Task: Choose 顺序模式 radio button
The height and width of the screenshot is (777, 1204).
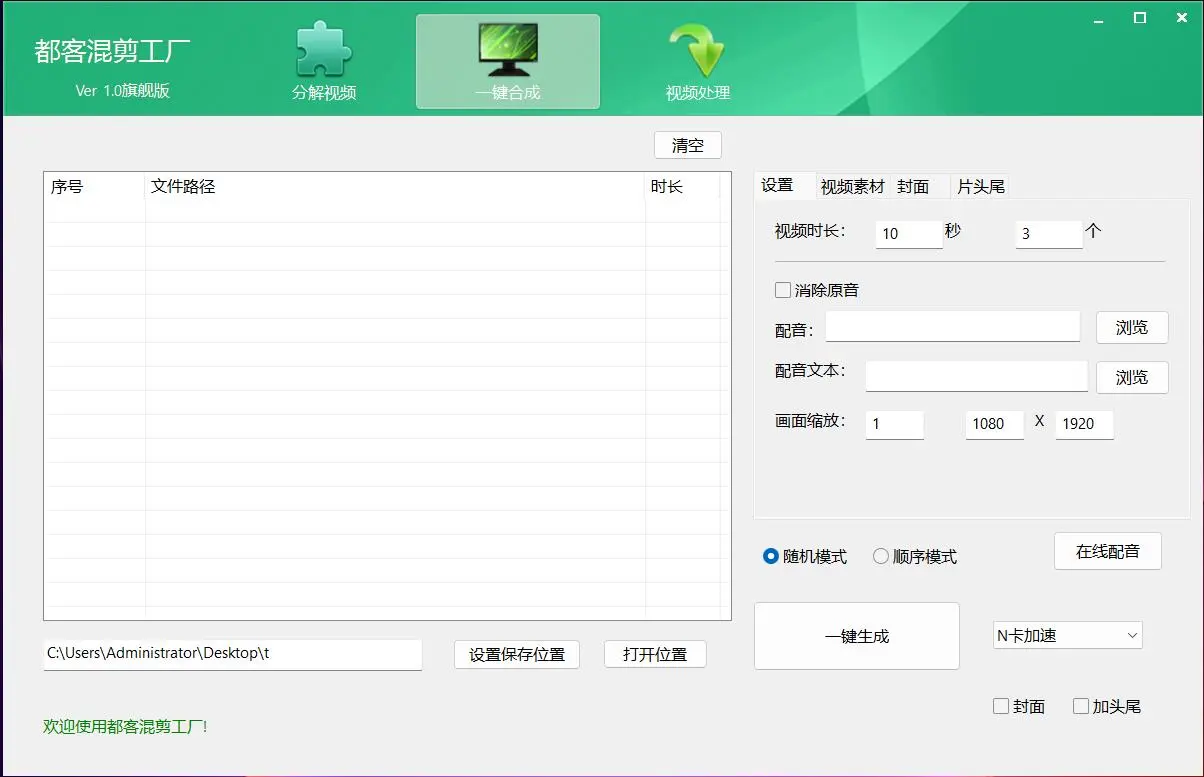Action: pyautogui.click(x=881, y=556)
